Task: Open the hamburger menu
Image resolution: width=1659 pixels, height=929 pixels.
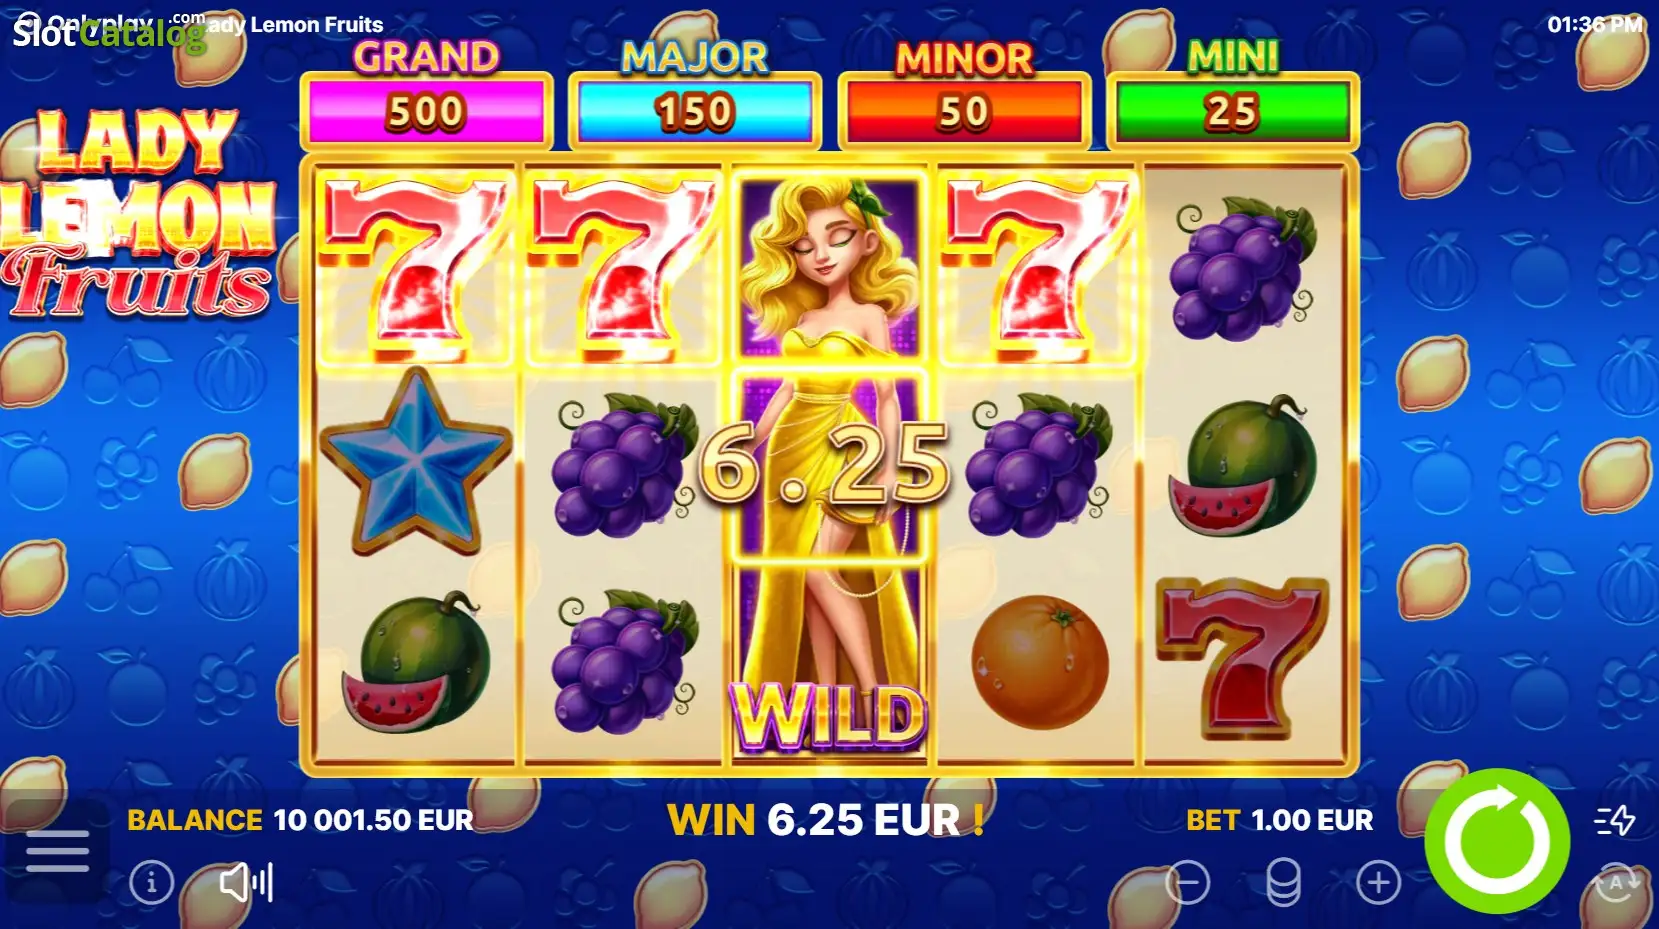Action: click(57, 851)
